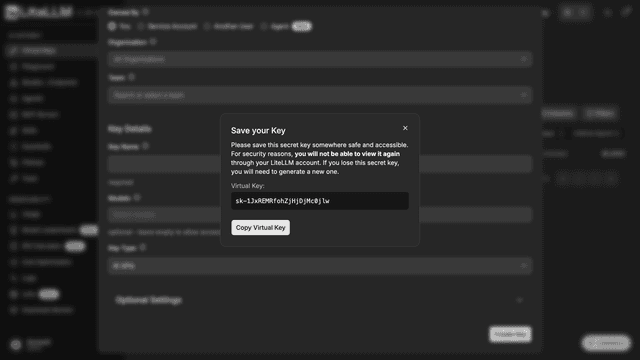The image size is (640, 360).
Task: Copy the virtual key to clipboard
Action: click(x=260, y=227)
